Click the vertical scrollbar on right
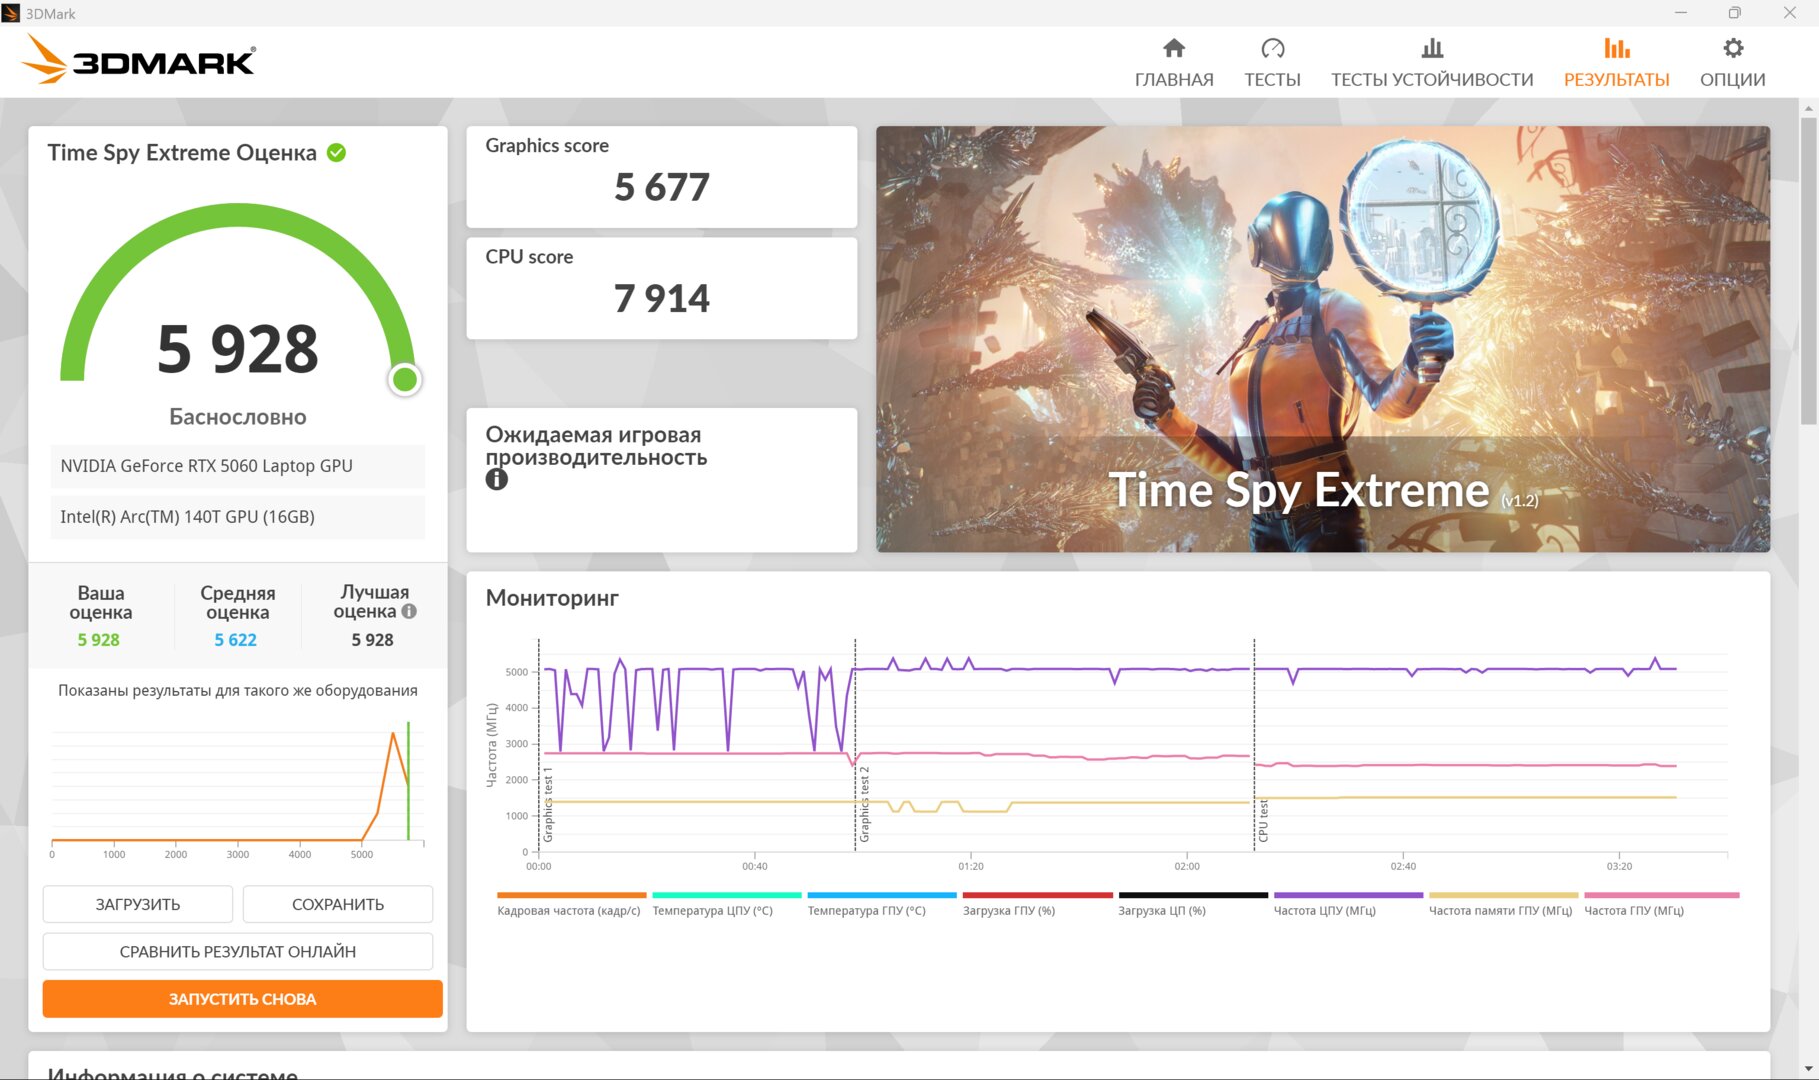Viewport: 1819px width, 1080px height. click(1809, 270)
